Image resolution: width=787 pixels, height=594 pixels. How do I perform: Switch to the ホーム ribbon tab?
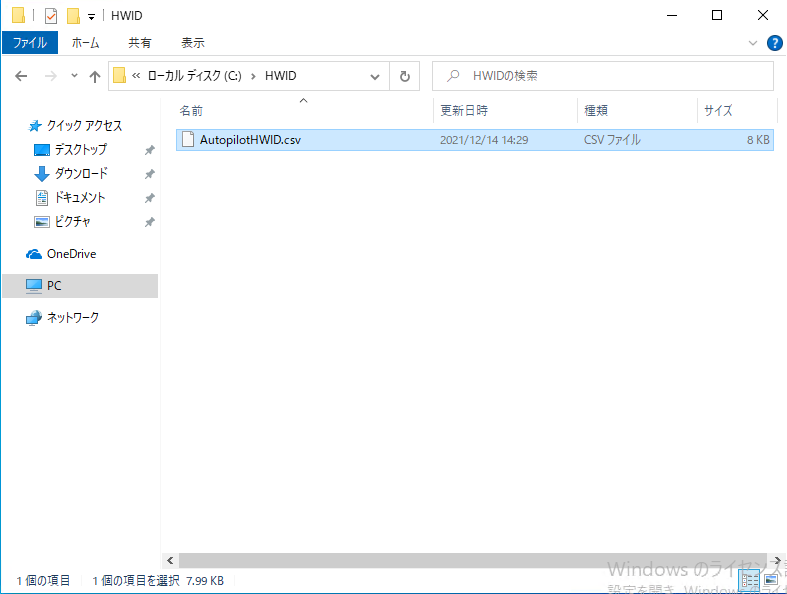coord(85,43)
